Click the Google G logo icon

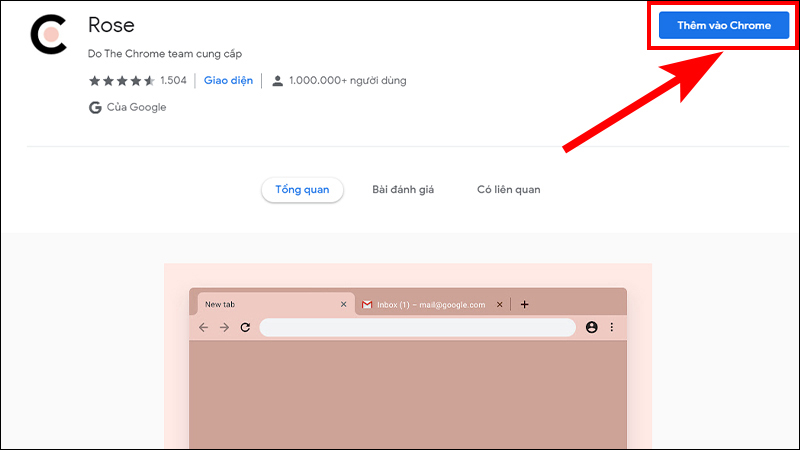point(95,107)
